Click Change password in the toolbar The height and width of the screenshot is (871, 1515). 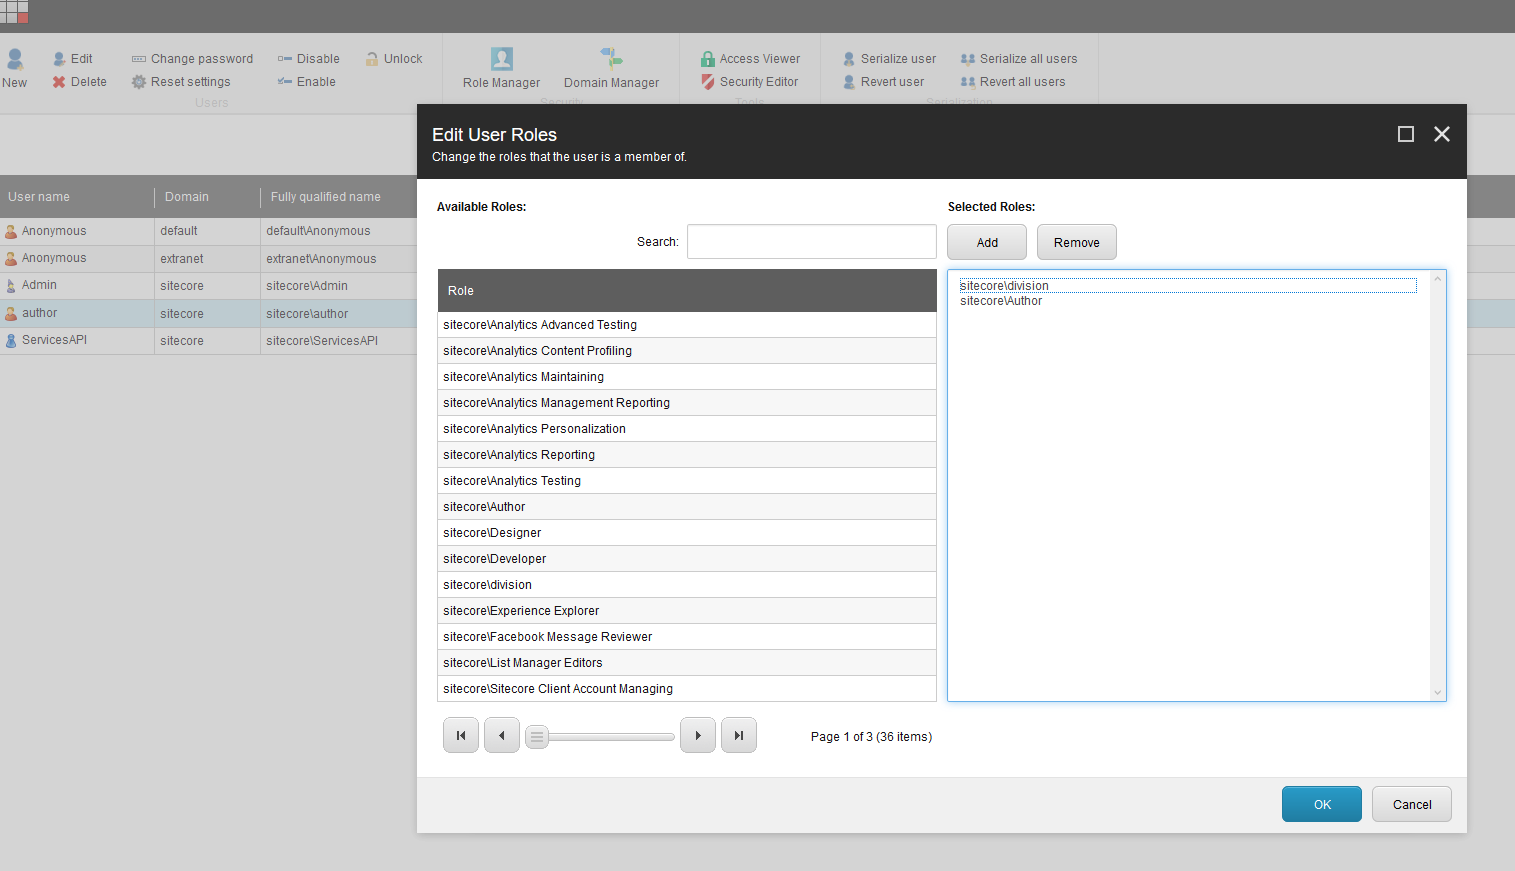(x=193, y=59)
